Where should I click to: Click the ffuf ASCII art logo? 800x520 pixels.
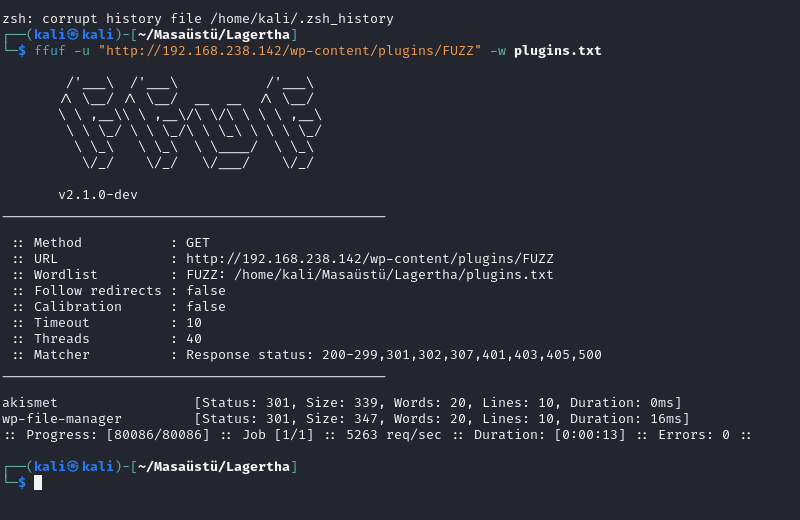click(190, 123)
